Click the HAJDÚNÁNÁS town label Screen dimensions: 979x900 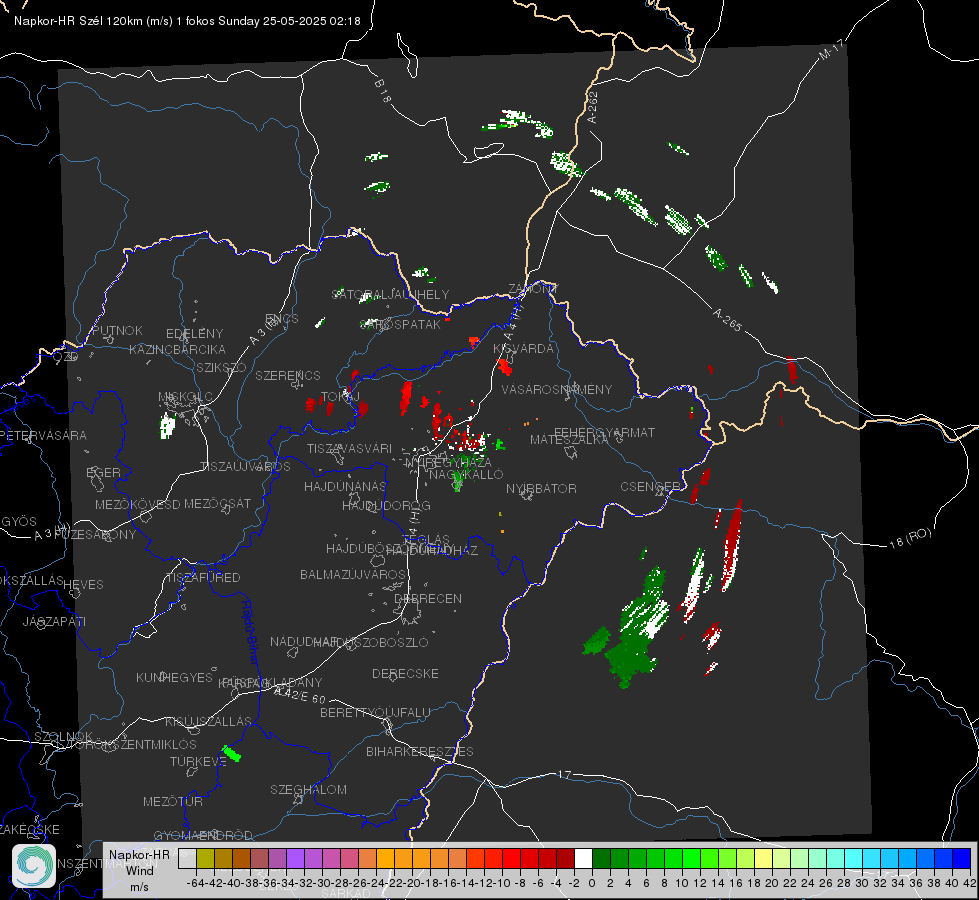[345, 486]
